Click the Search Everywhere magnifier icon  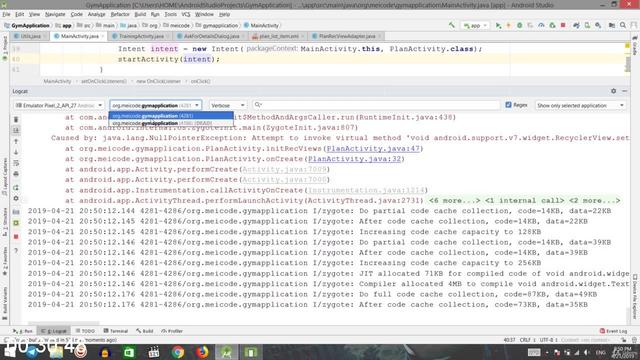tap(623, 25)
